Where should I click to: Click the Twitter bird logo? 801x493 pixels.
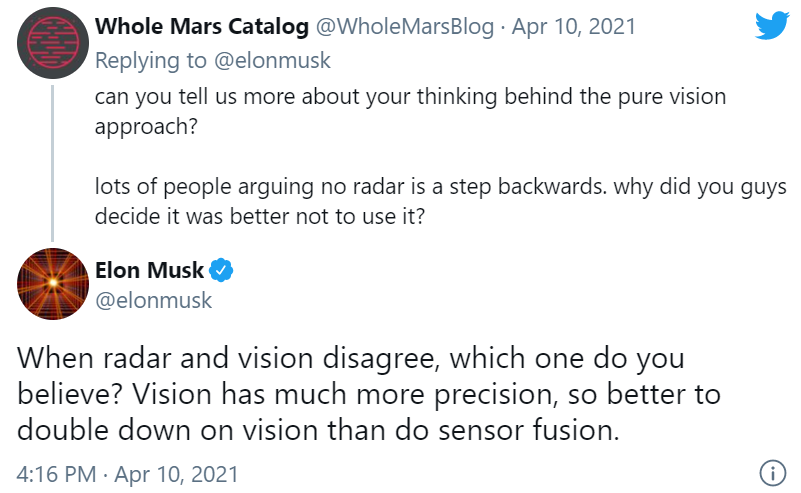coord(772,25)
